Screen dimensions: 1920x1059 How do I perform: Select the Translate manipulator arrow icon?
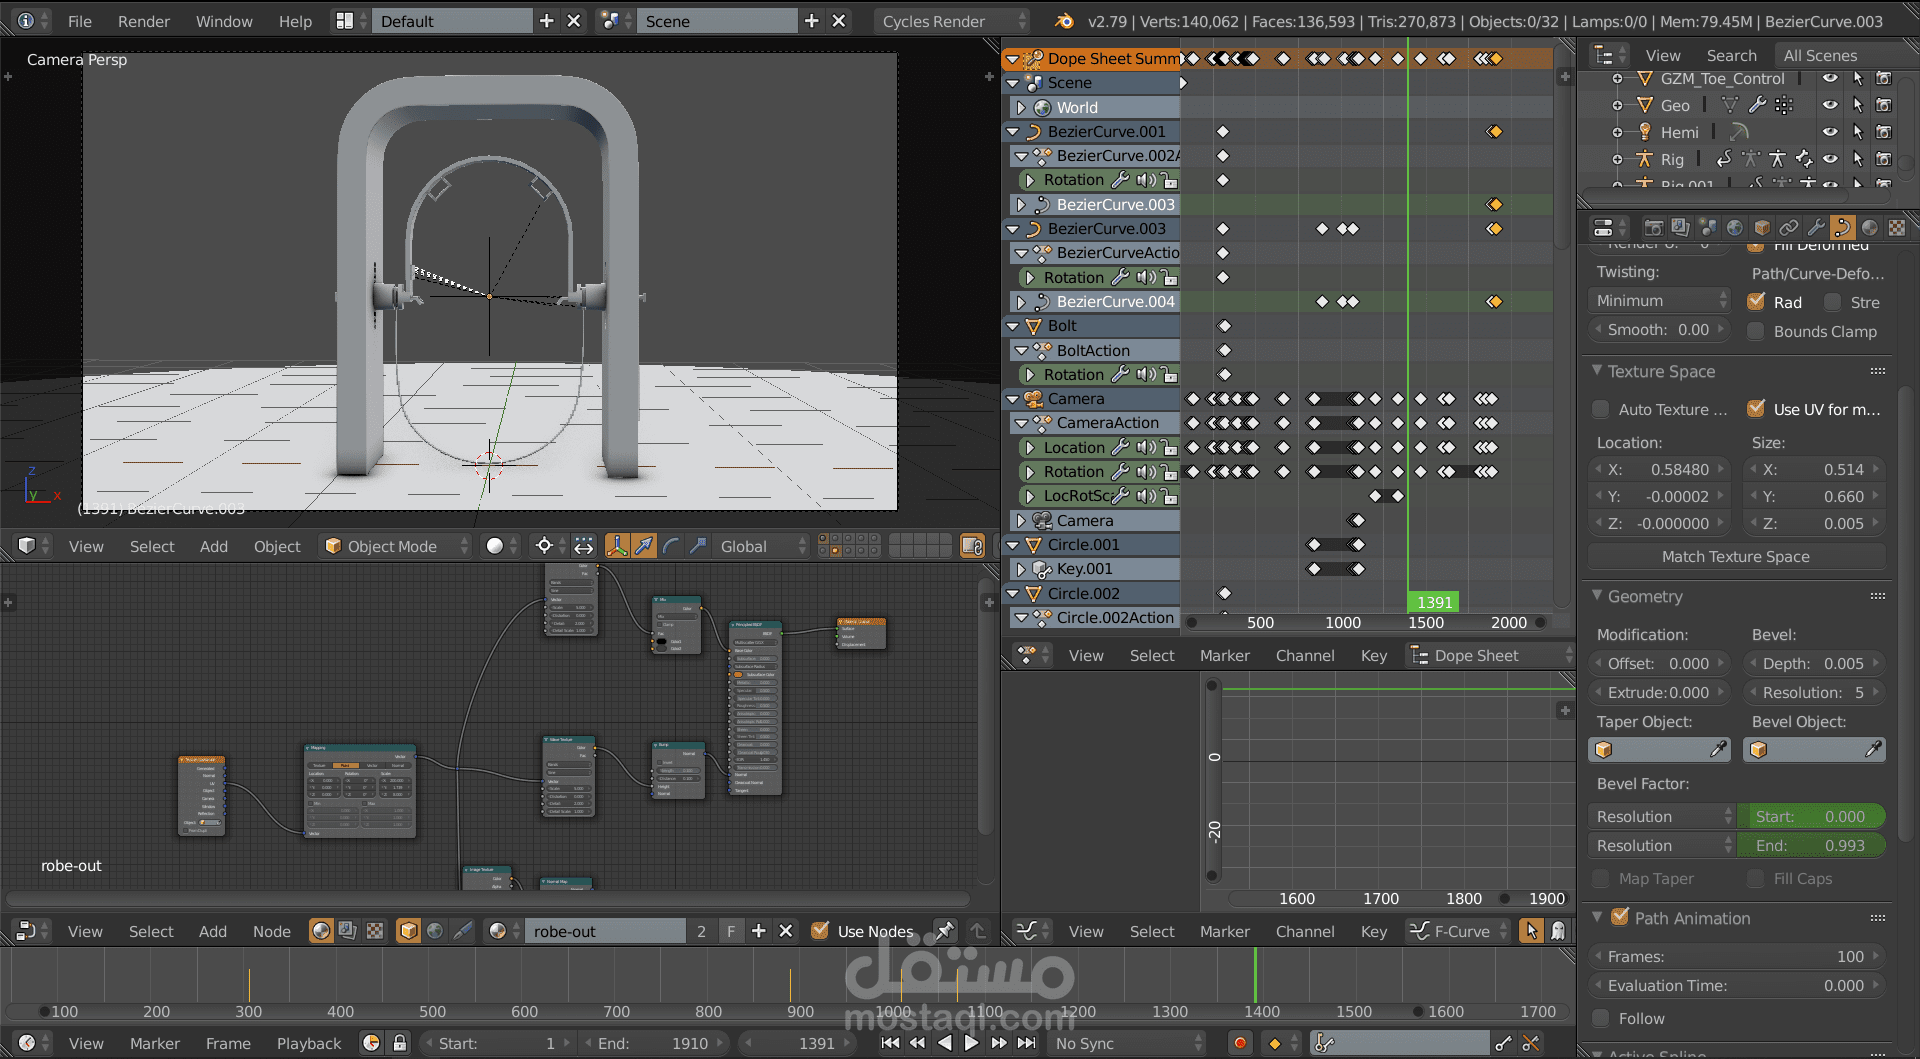[644, 546]
